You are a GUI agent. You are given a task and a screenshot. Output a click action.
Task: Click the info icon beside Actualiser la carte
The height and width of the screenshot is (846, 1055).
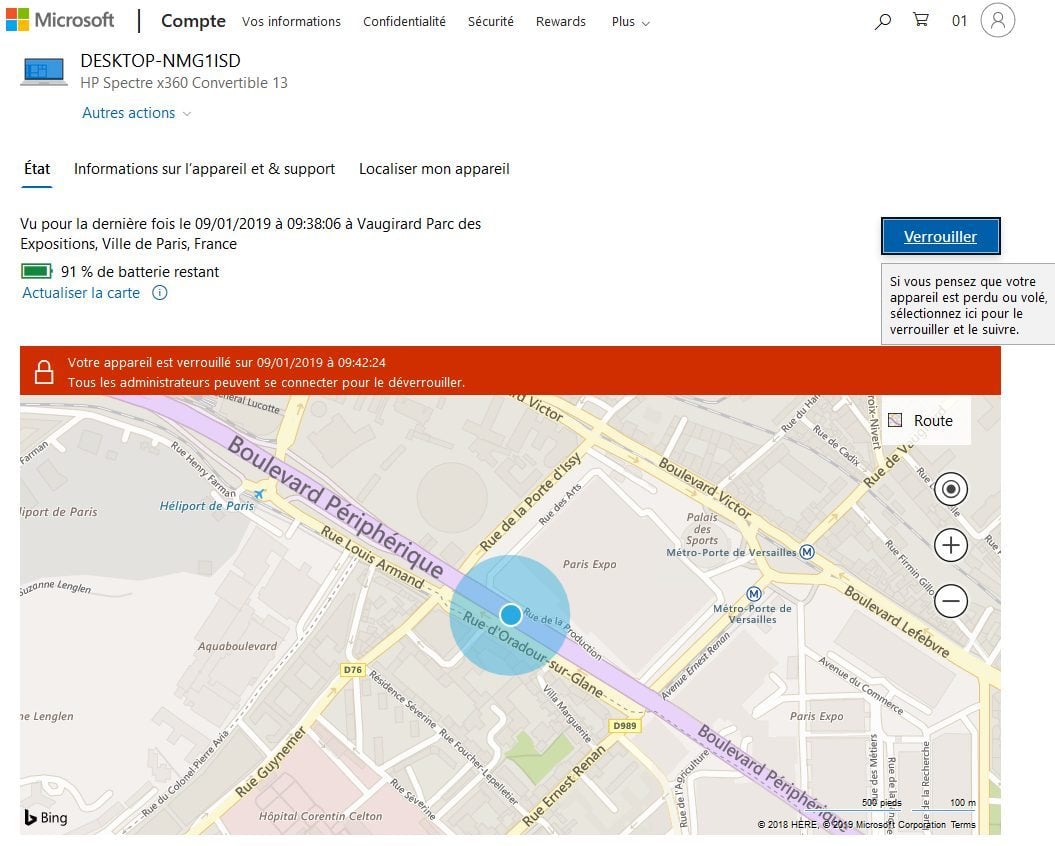coord(159,293)
